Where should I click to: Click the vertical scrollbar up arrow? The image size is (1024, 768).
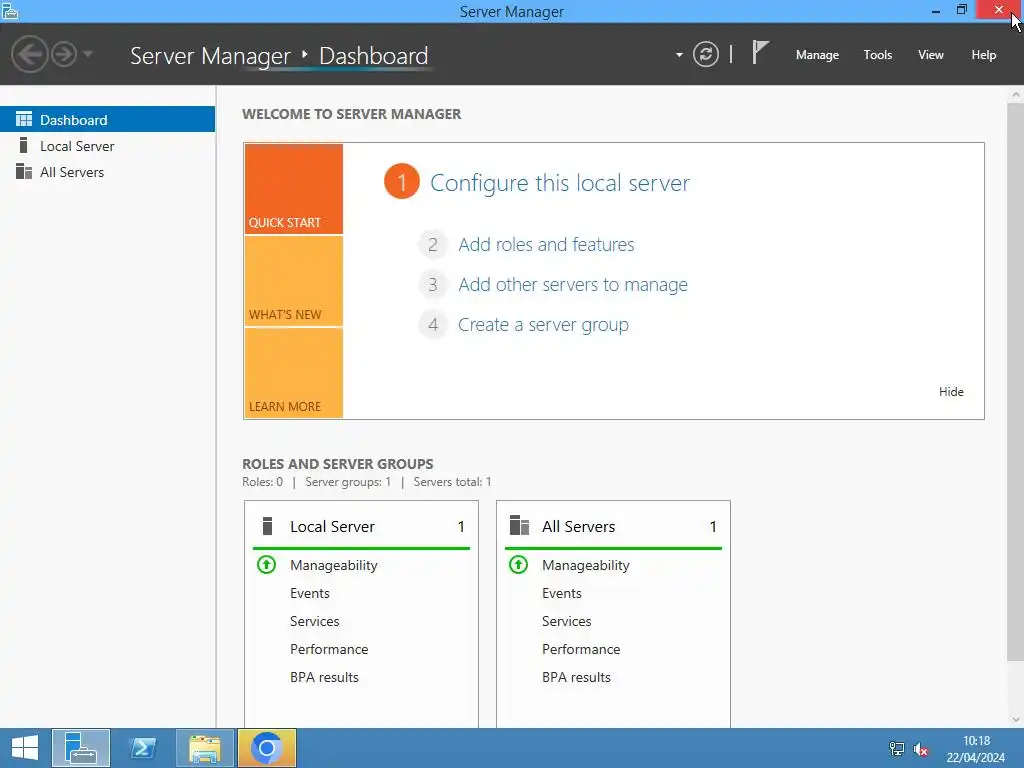point(1016,95)
